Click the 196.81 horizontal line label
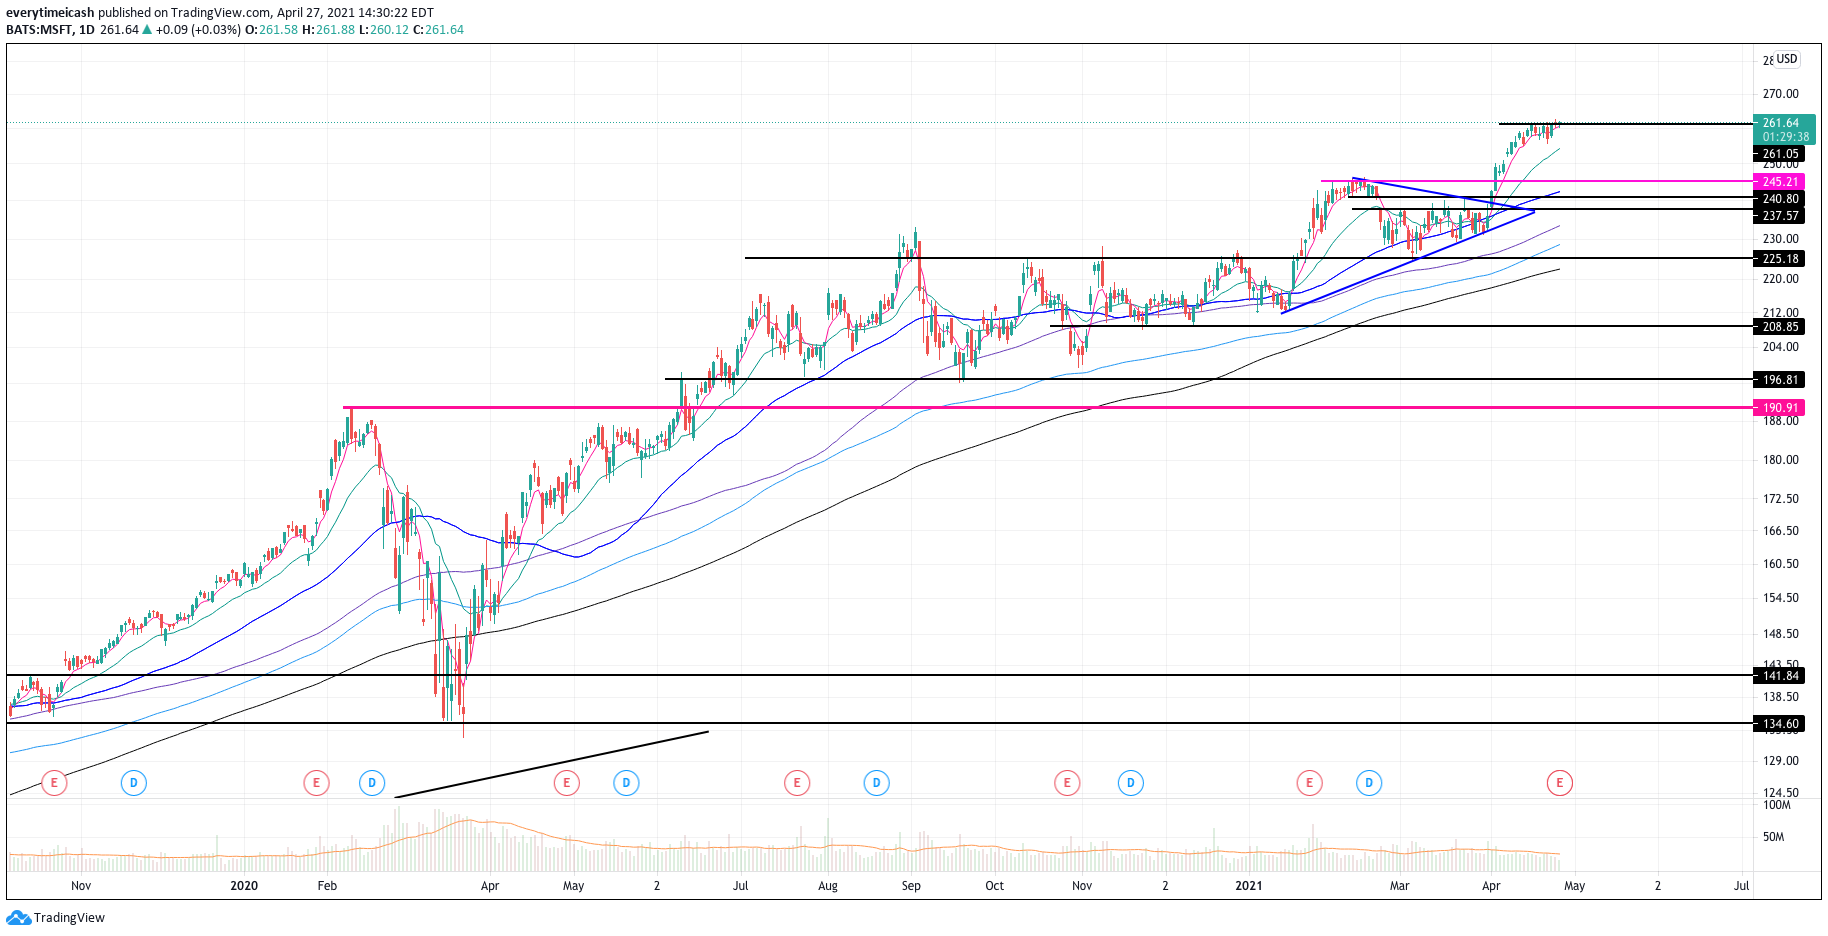This screenshot has width=1828, height=936. pos(1780,380)
